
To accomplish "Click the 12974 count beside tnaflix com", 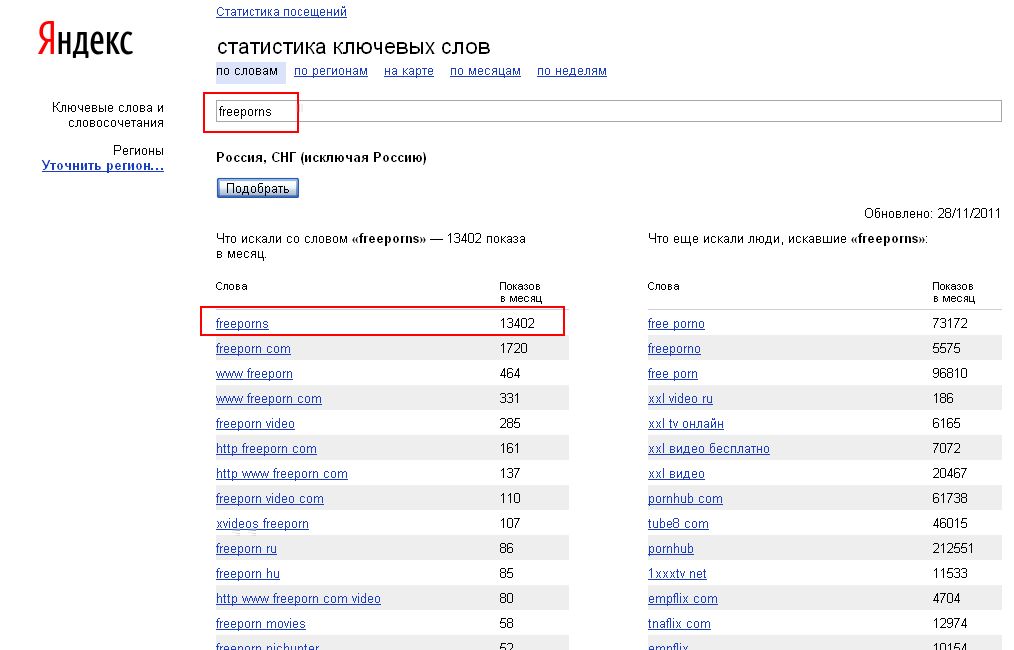I will pos(950,624).
